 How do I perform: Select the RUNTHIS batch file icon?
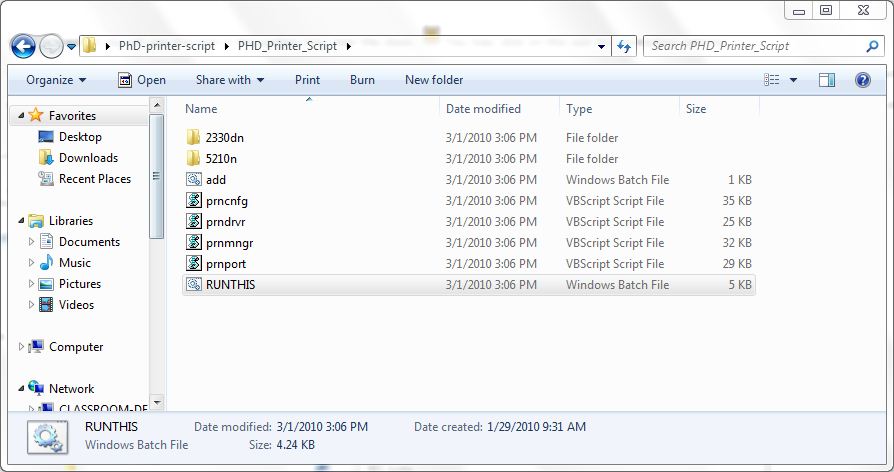tap(194, 284)
